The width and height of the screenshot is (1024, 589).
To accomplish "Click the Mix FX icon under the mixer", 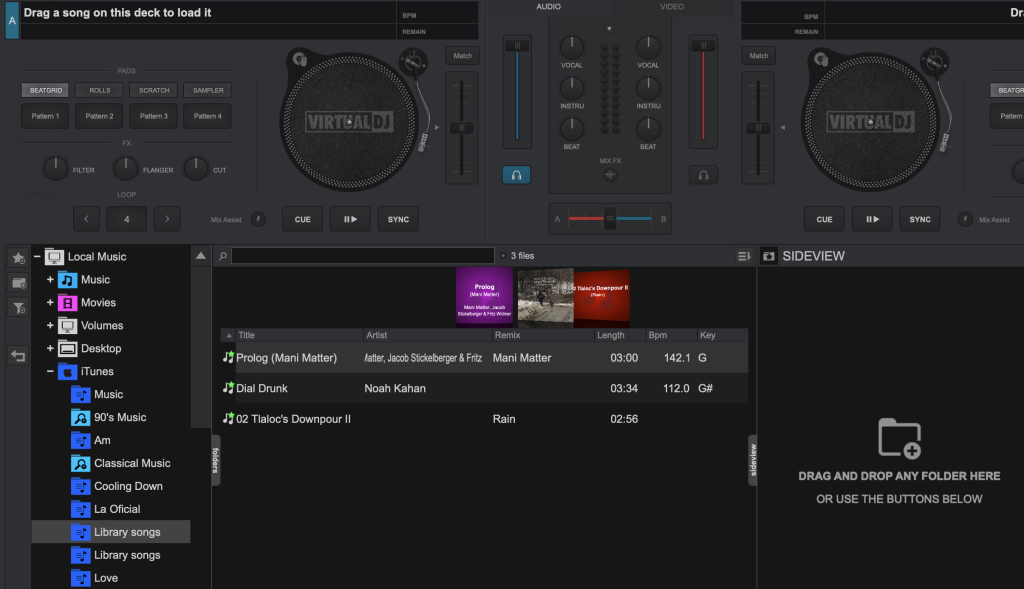I will point(610,175).
